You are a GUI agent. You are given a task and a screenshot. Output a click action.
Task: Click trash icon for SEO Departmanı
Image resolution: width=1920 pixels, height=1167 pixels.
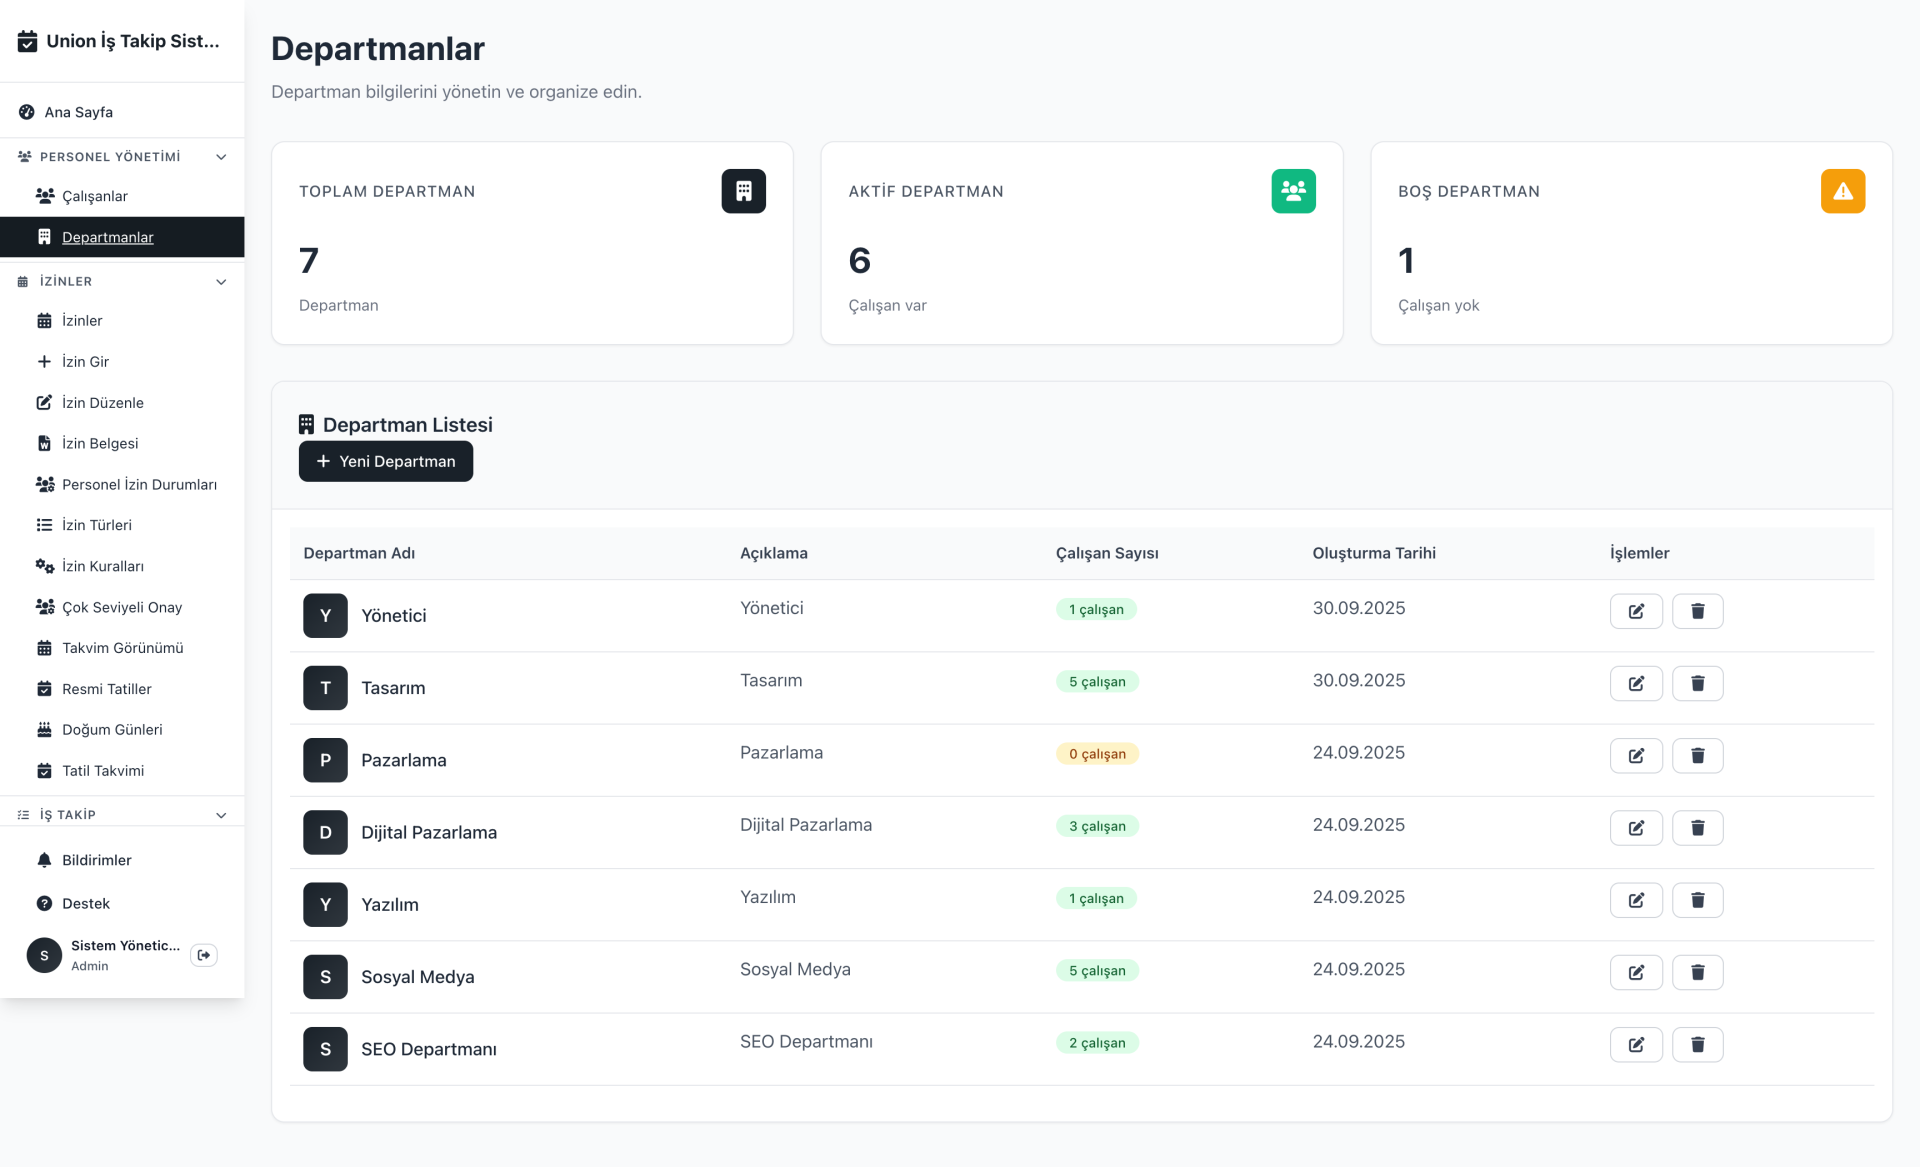tap(1697, 1044)
